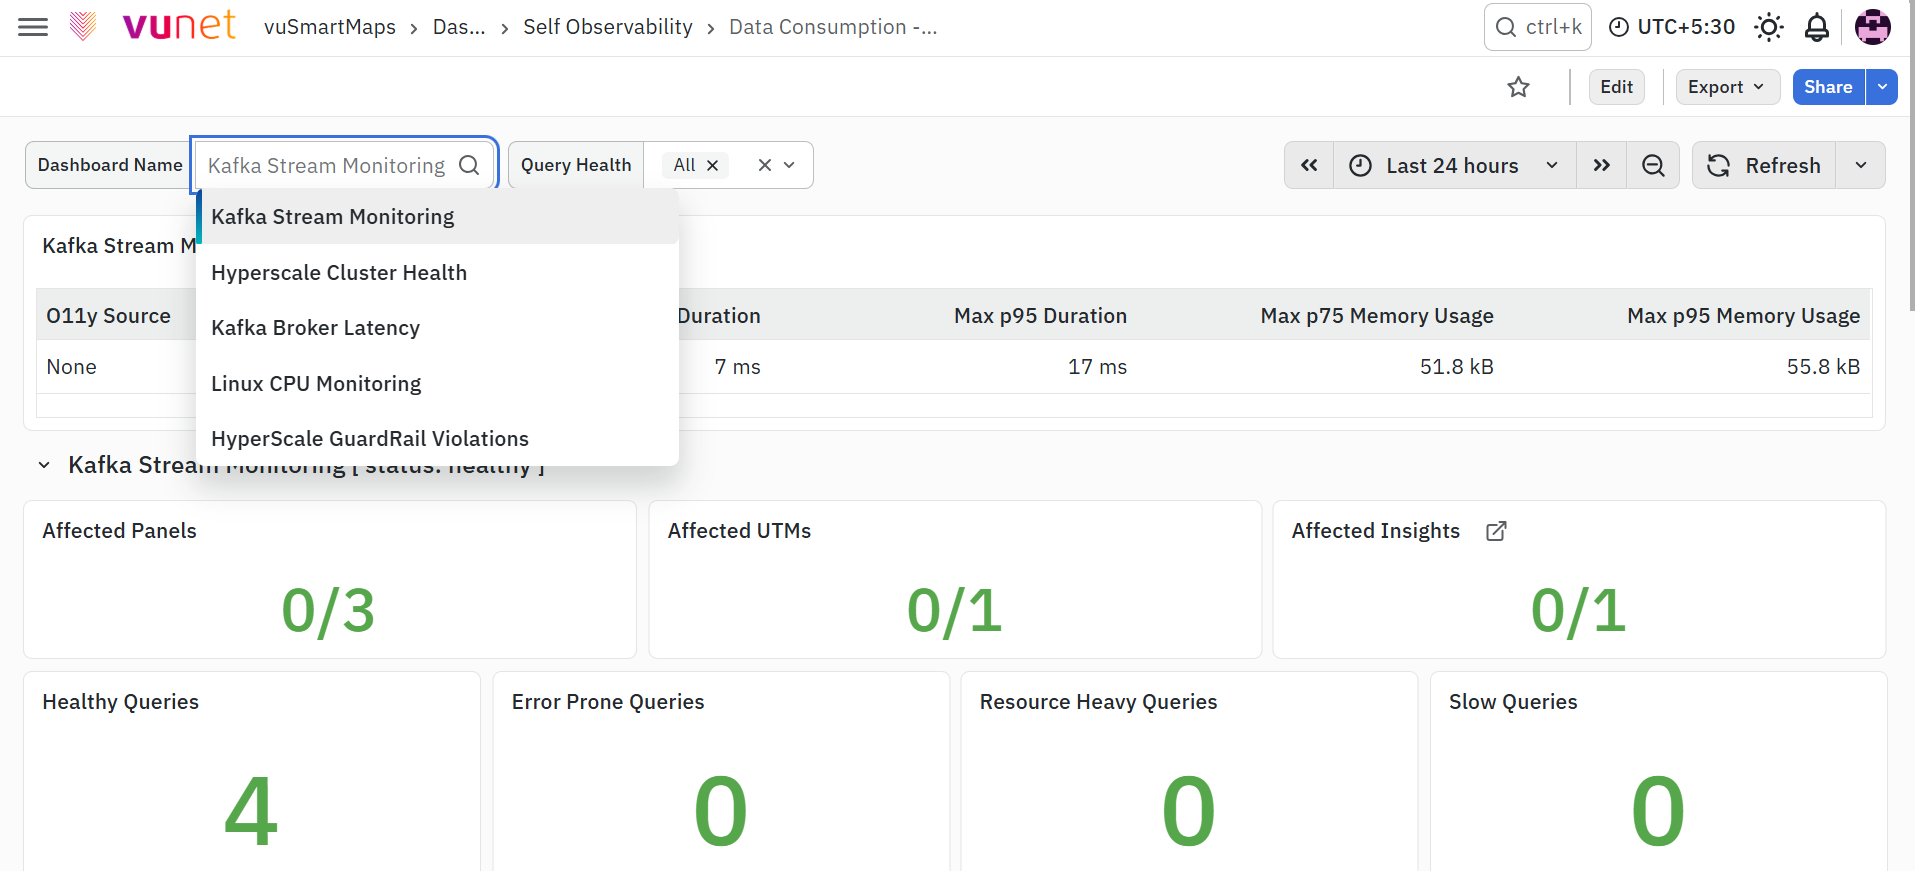
Task: Click the Dashboard Name filter label
Action: click(x=110, y=165)
